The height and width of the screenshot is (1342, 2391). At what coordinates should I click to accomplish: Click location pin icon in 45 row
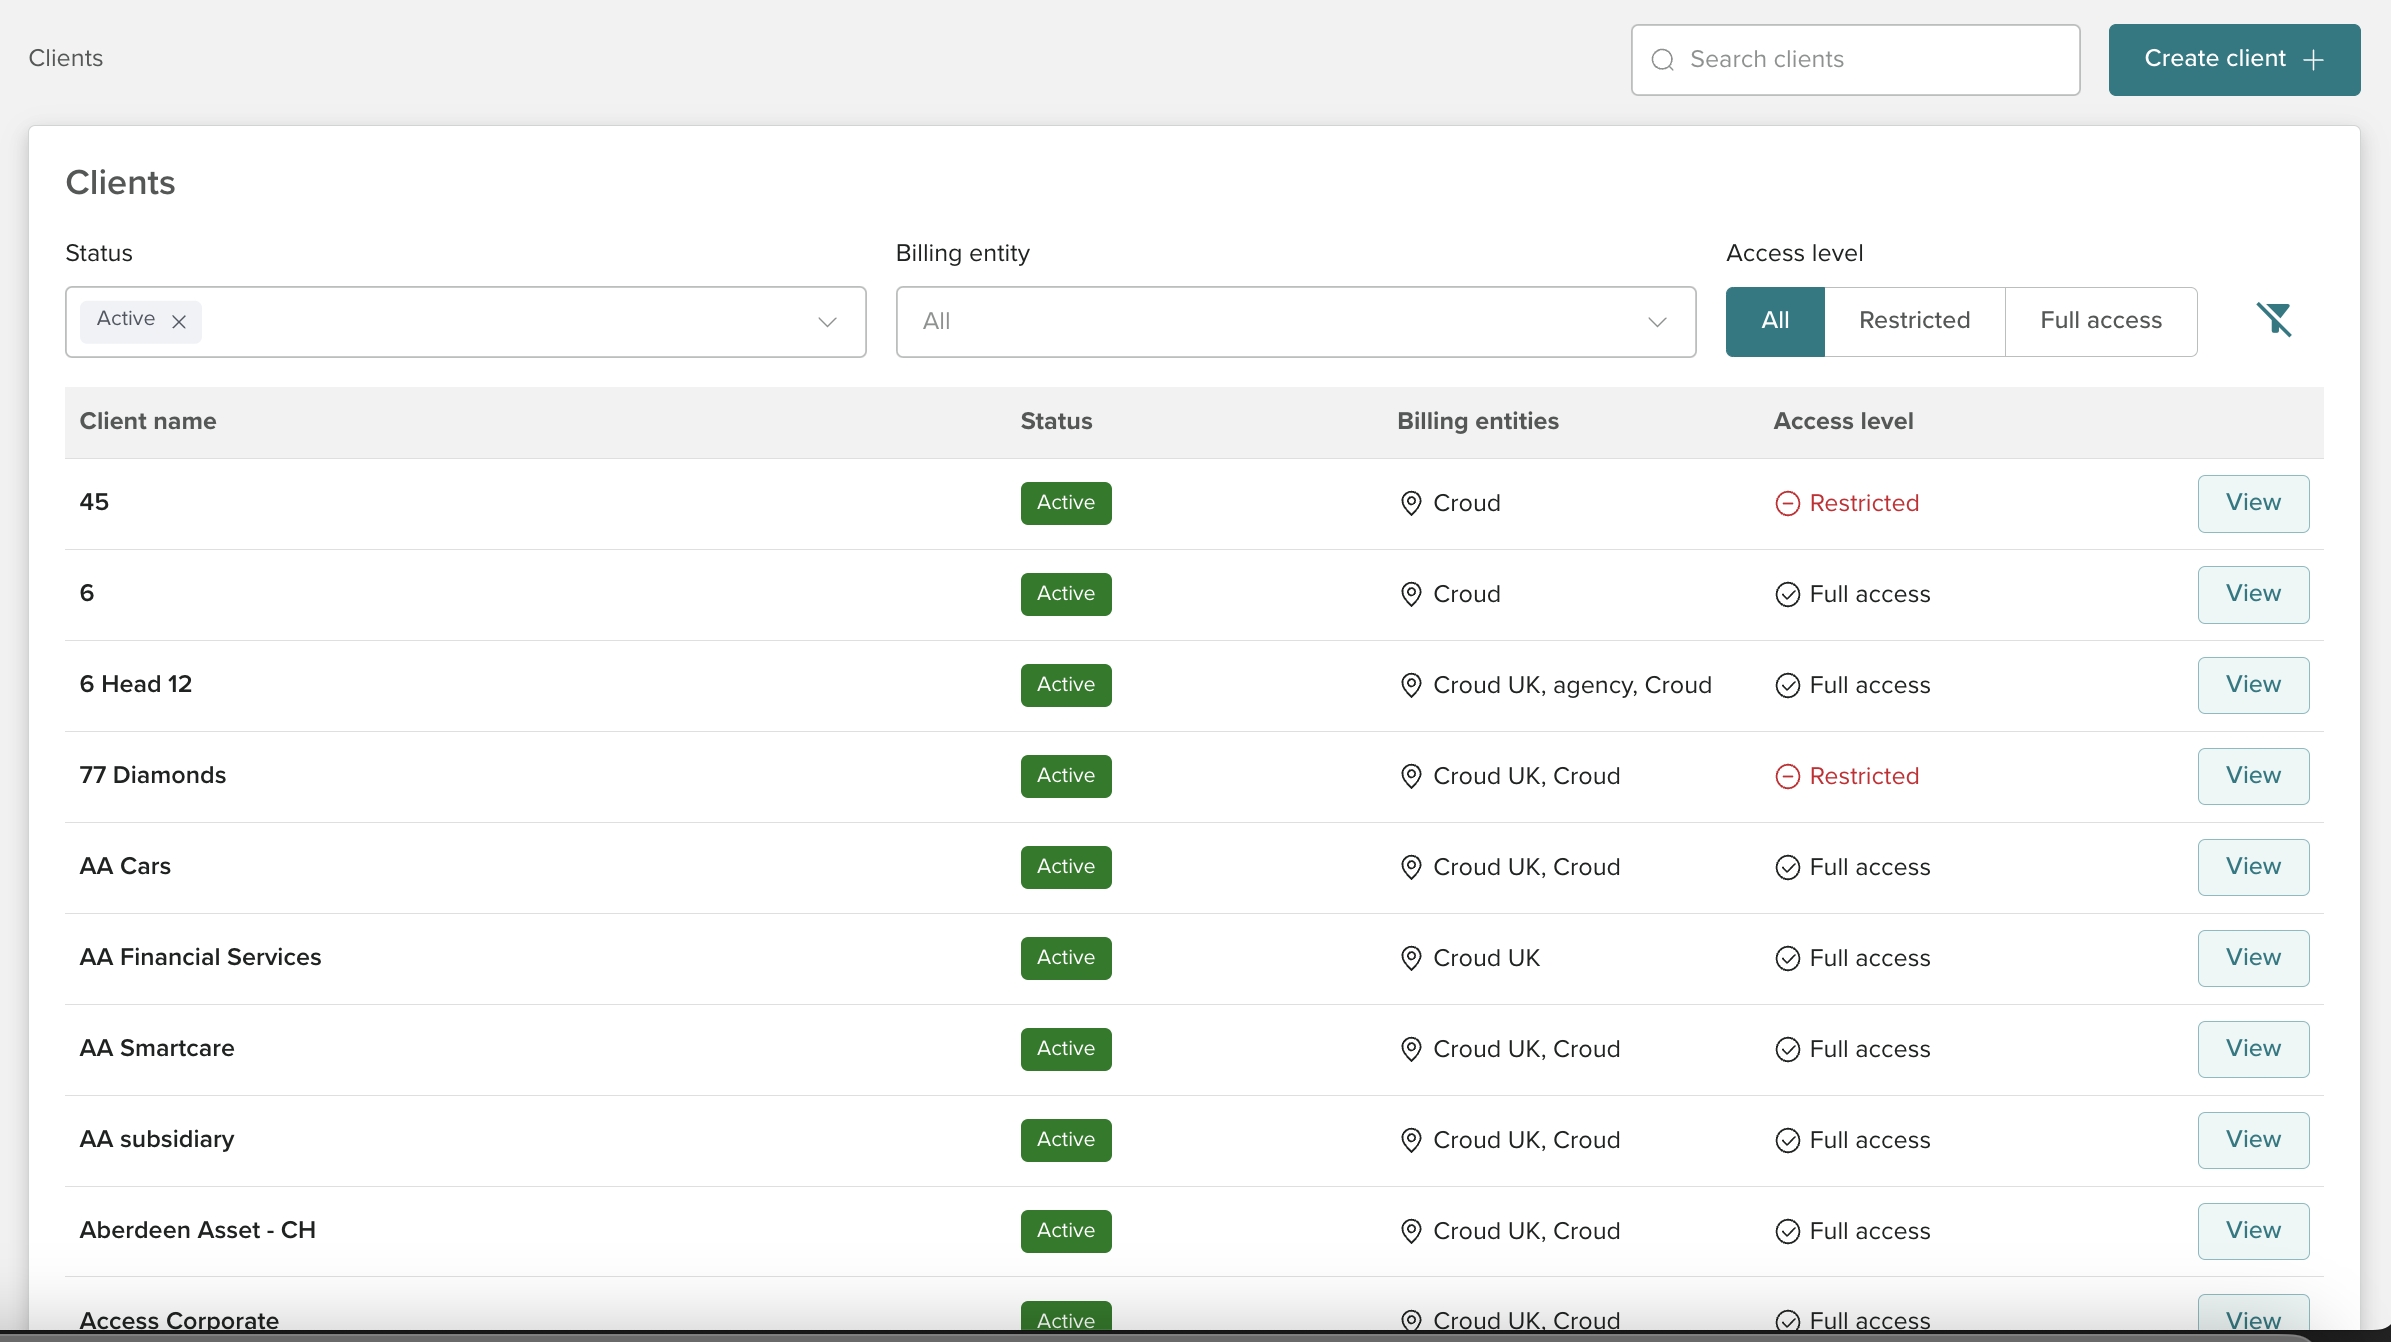1410,503
